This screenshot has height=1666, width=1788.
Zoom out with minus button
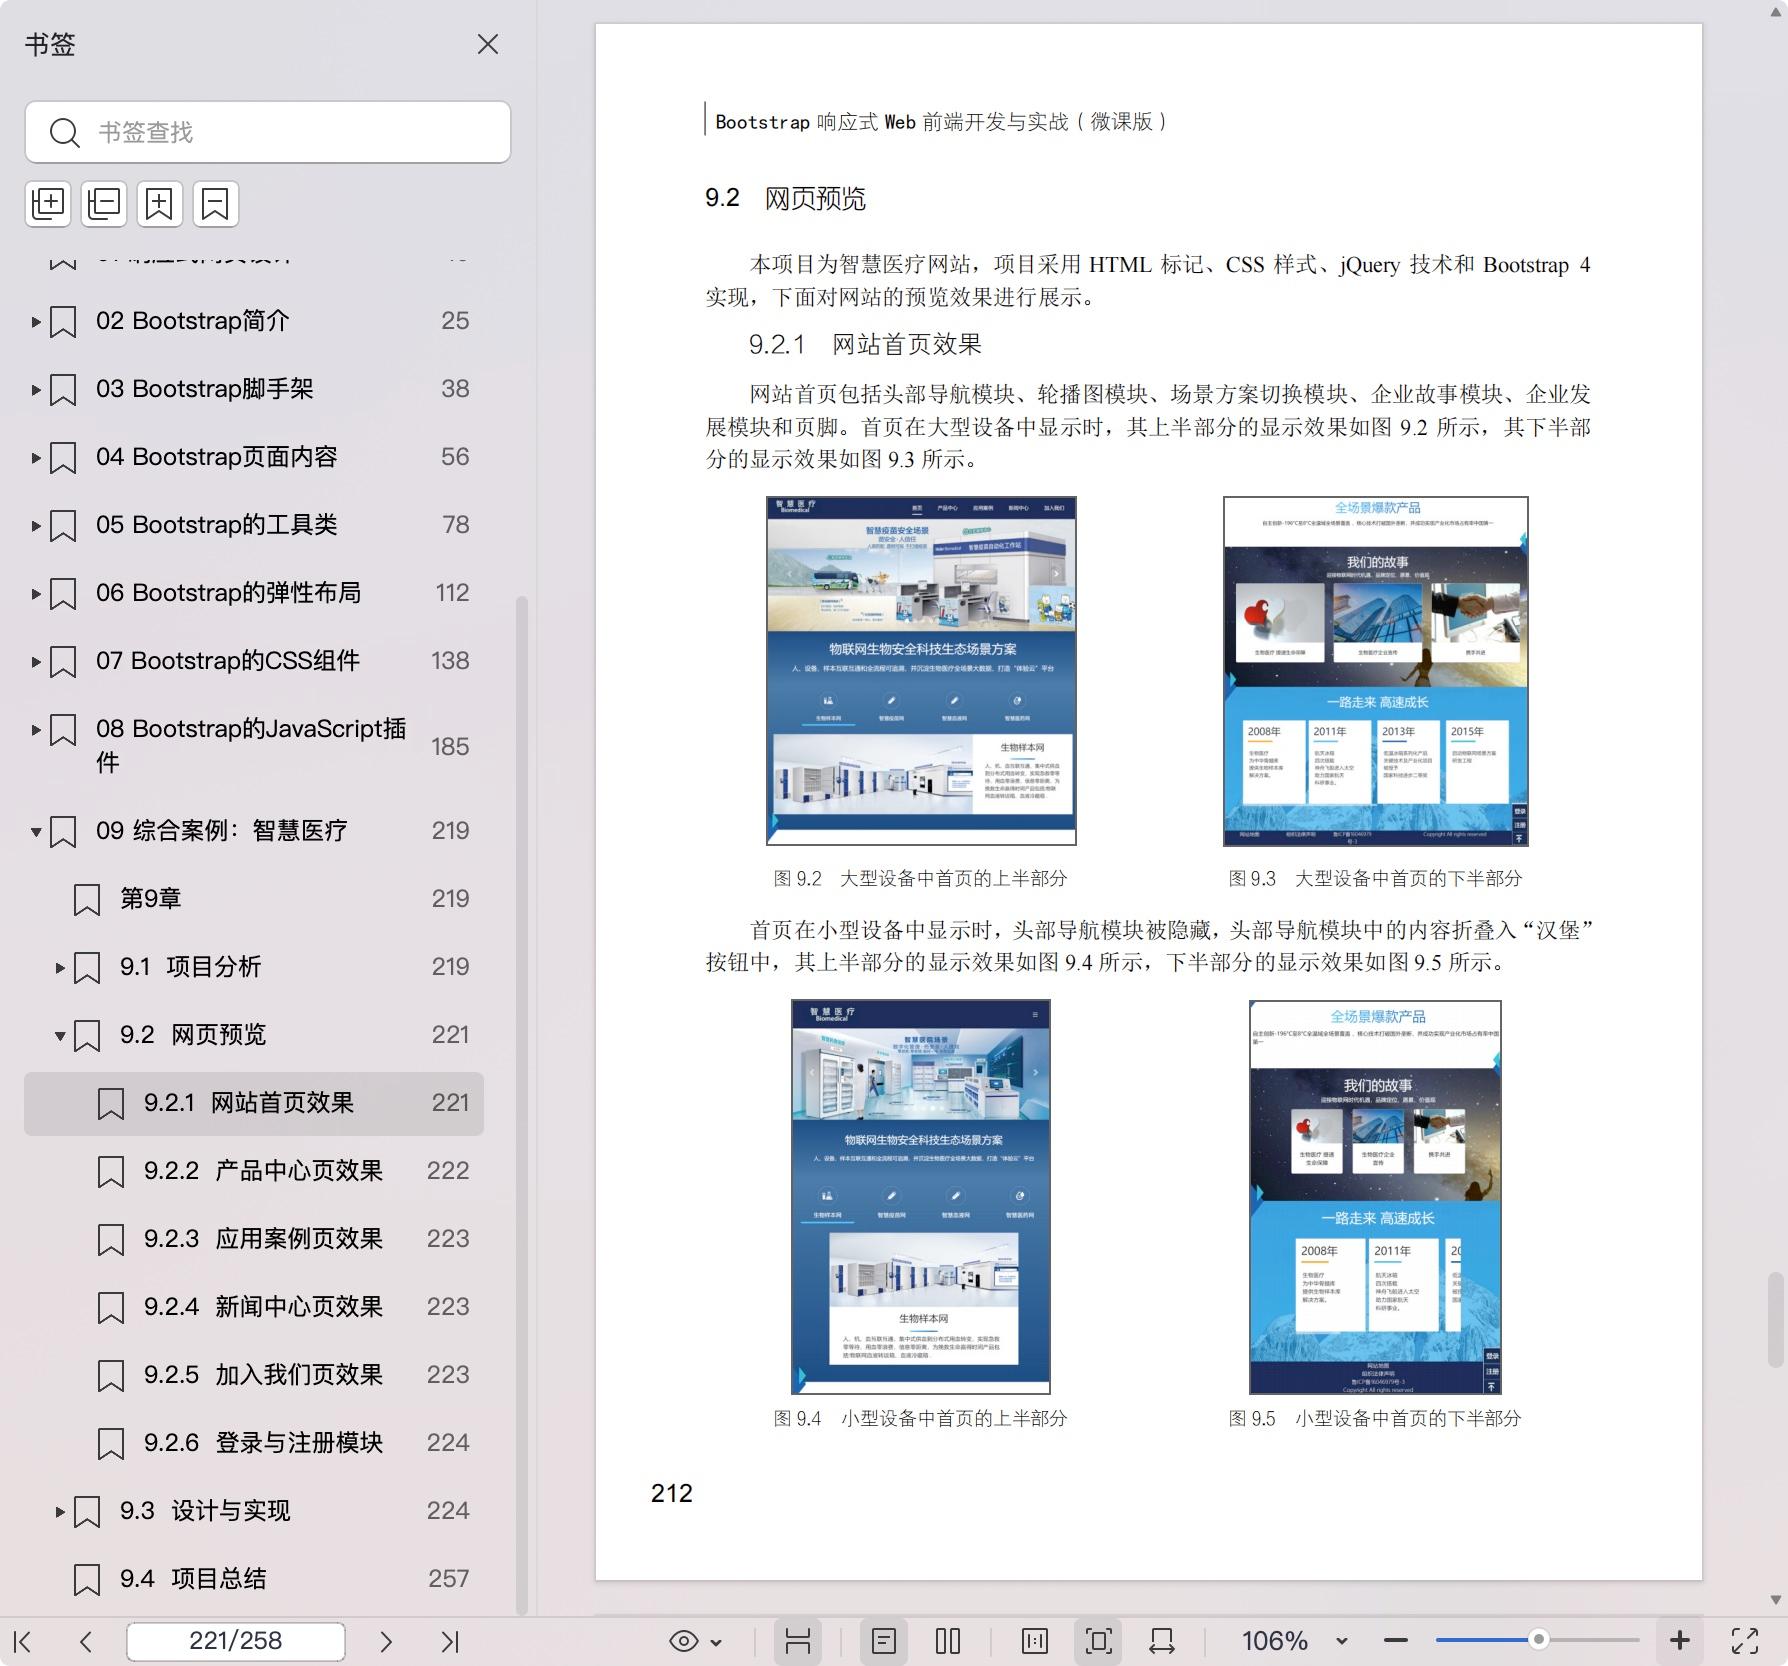[1396, 1641]
